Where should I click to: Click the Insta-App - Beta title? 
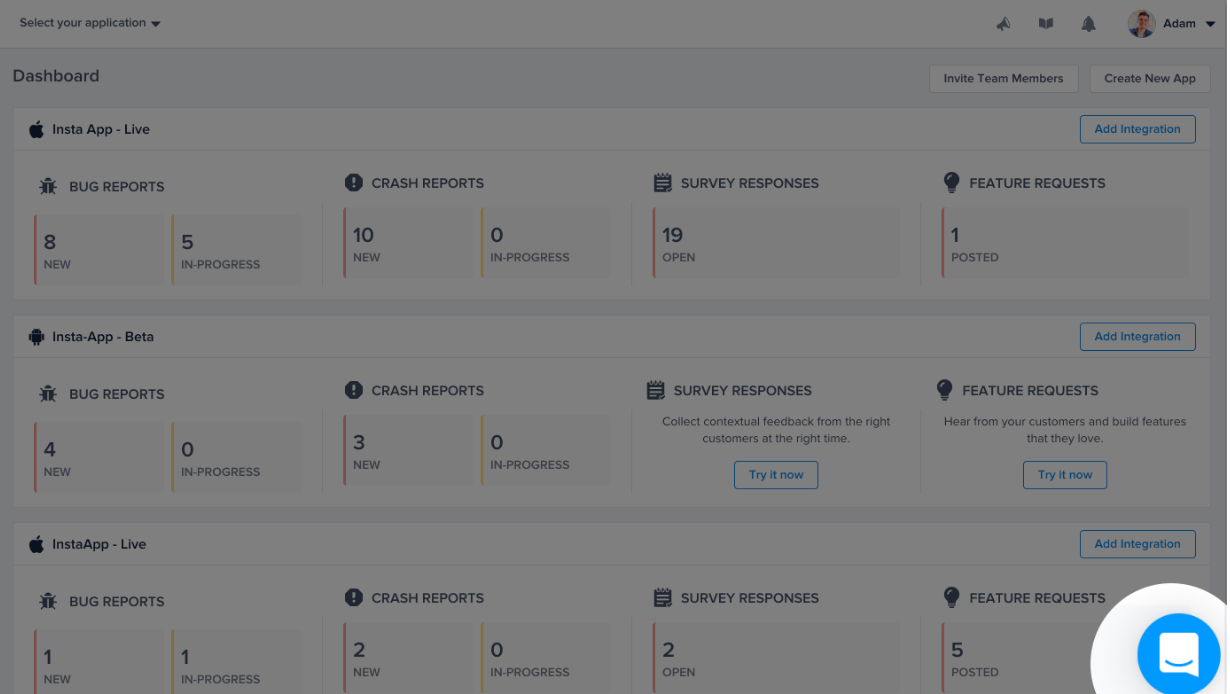(103, 337)
